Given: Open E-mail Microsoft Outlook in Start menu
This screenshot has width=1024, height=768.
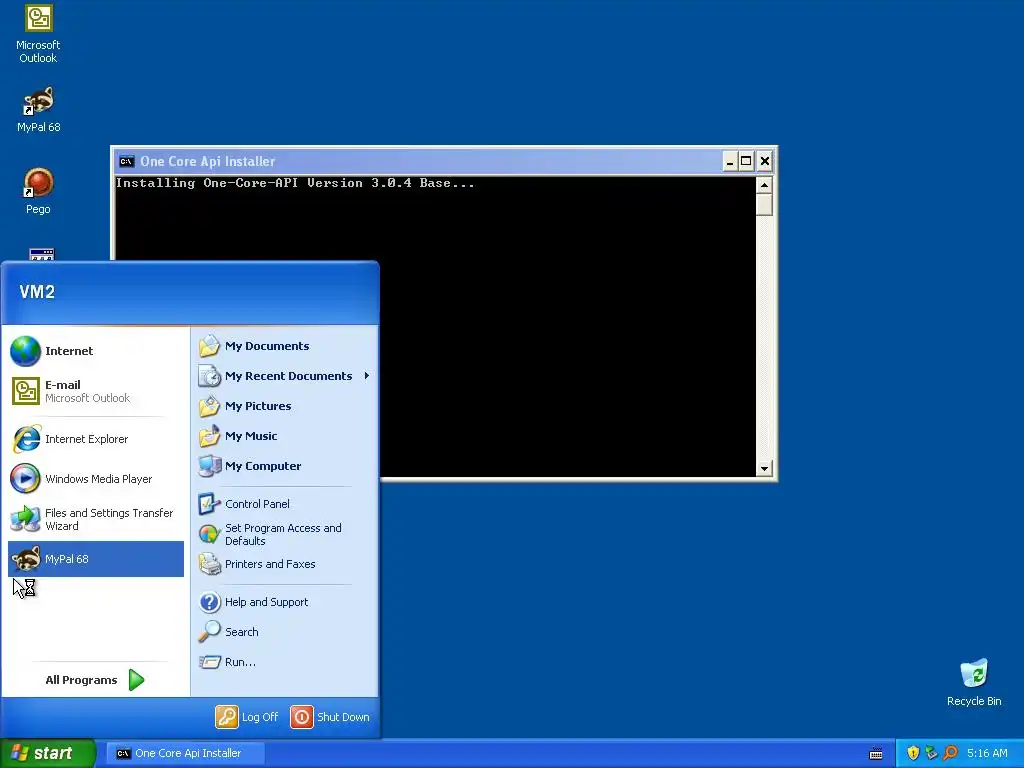Looking at the screenshot, I should 96,391.
